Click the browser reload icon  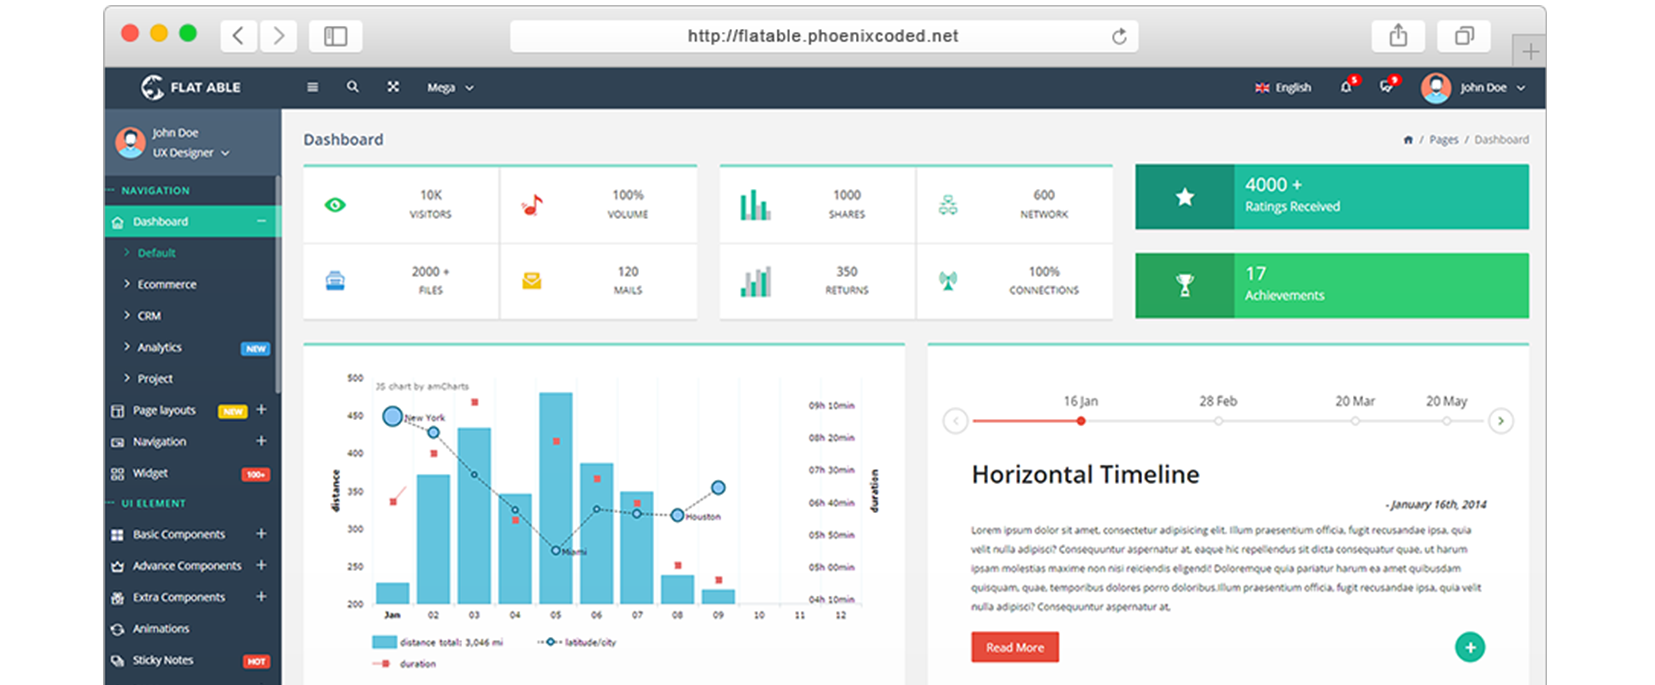pyautogui.click(x=1119, y=37)
